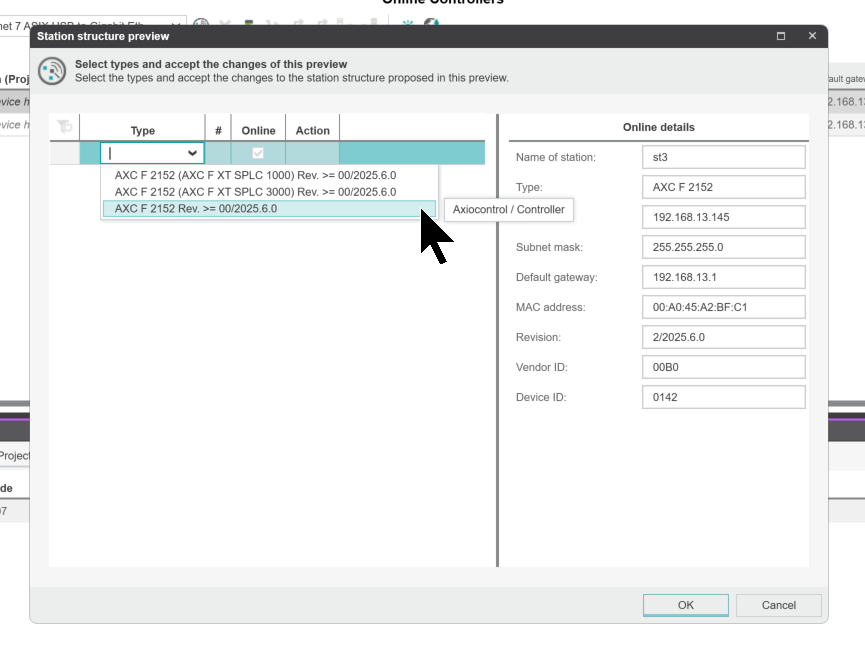Click the Name of station field
The image size is (865, 650).
[723, 157]
